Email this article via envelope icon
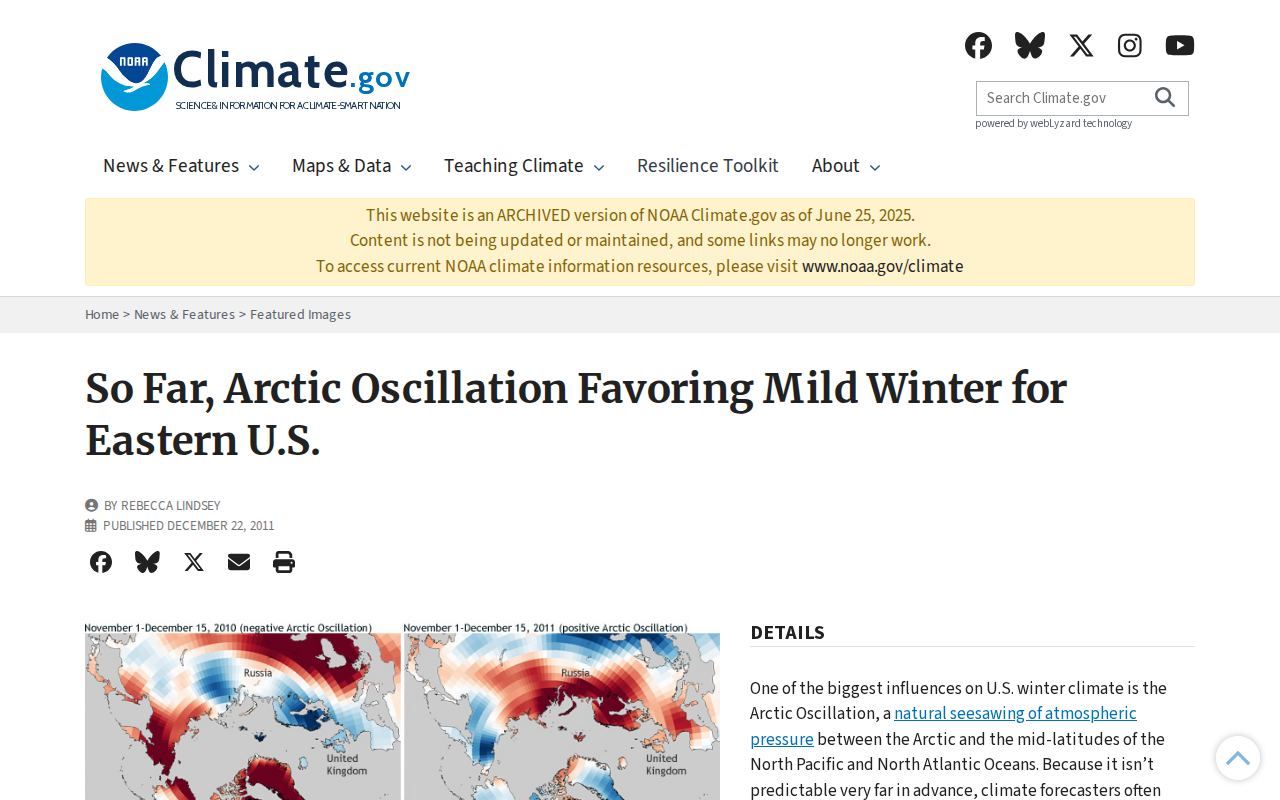This screenshot has height=800, width=1280. pyautogui.click(x=239, y=562)
